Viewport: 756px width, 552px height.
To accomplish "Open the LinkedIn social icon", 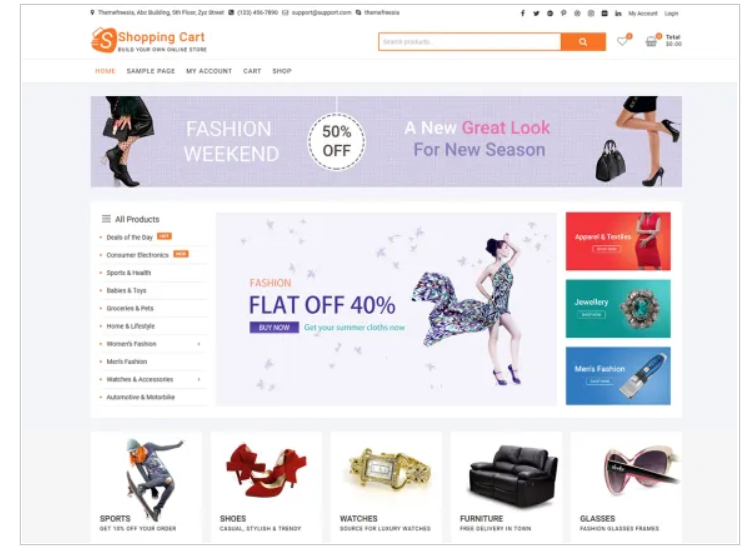I will point(618,13).
